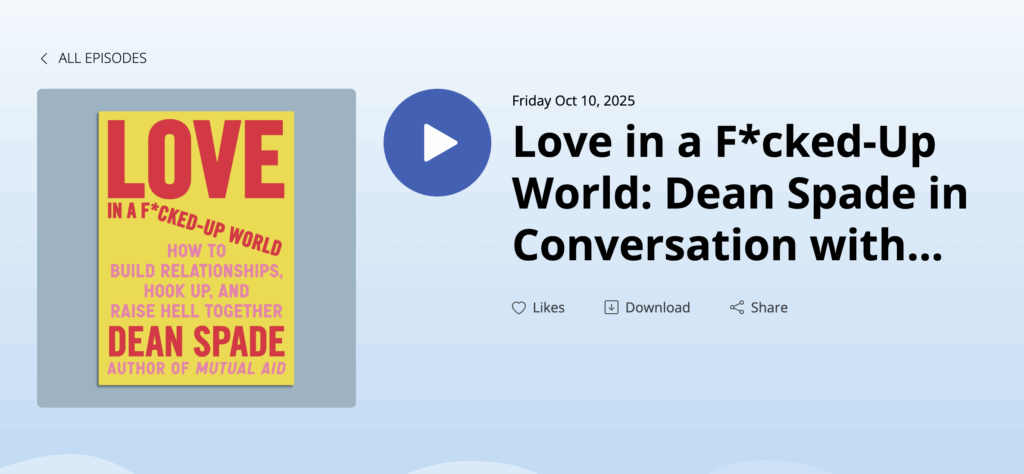Click pink "Build Relationships" subtitle on cover
This screenshot has height=474, width=1024.
(x=196, y=272)
